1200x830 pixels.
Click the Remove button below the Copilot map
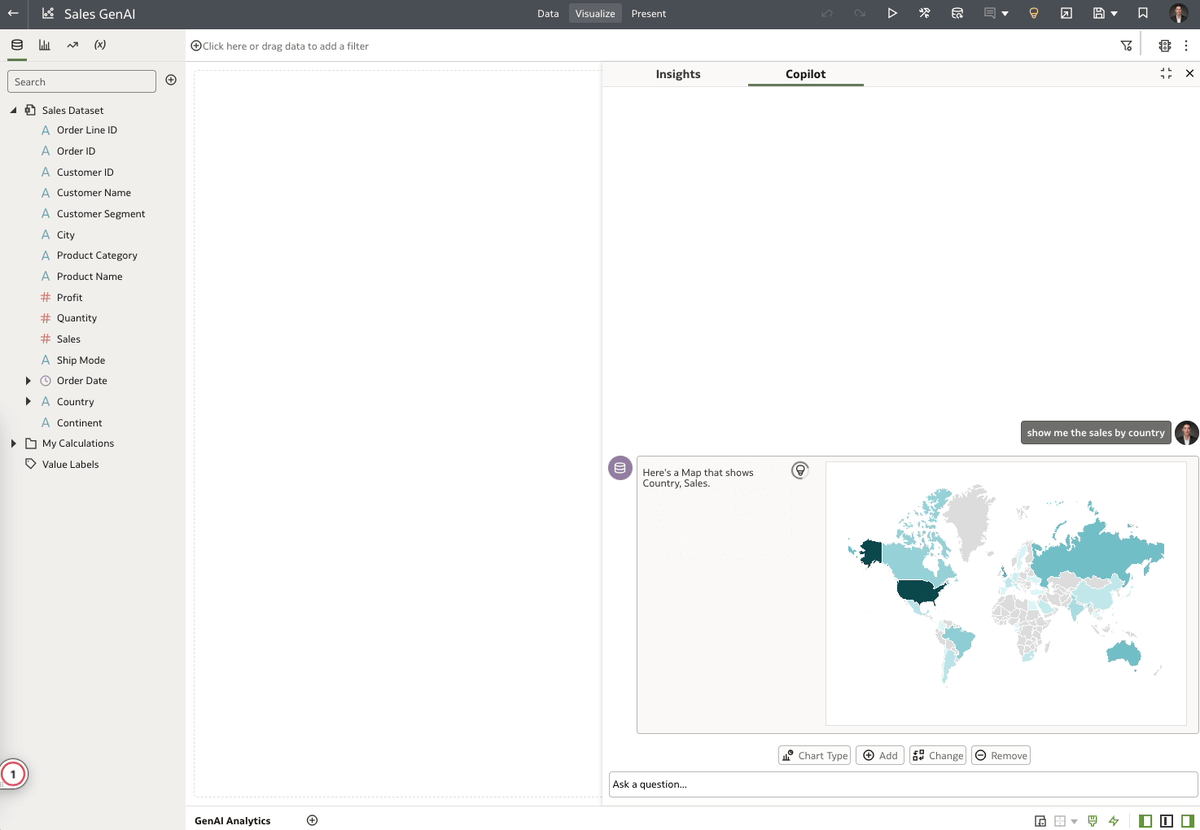1000,755
